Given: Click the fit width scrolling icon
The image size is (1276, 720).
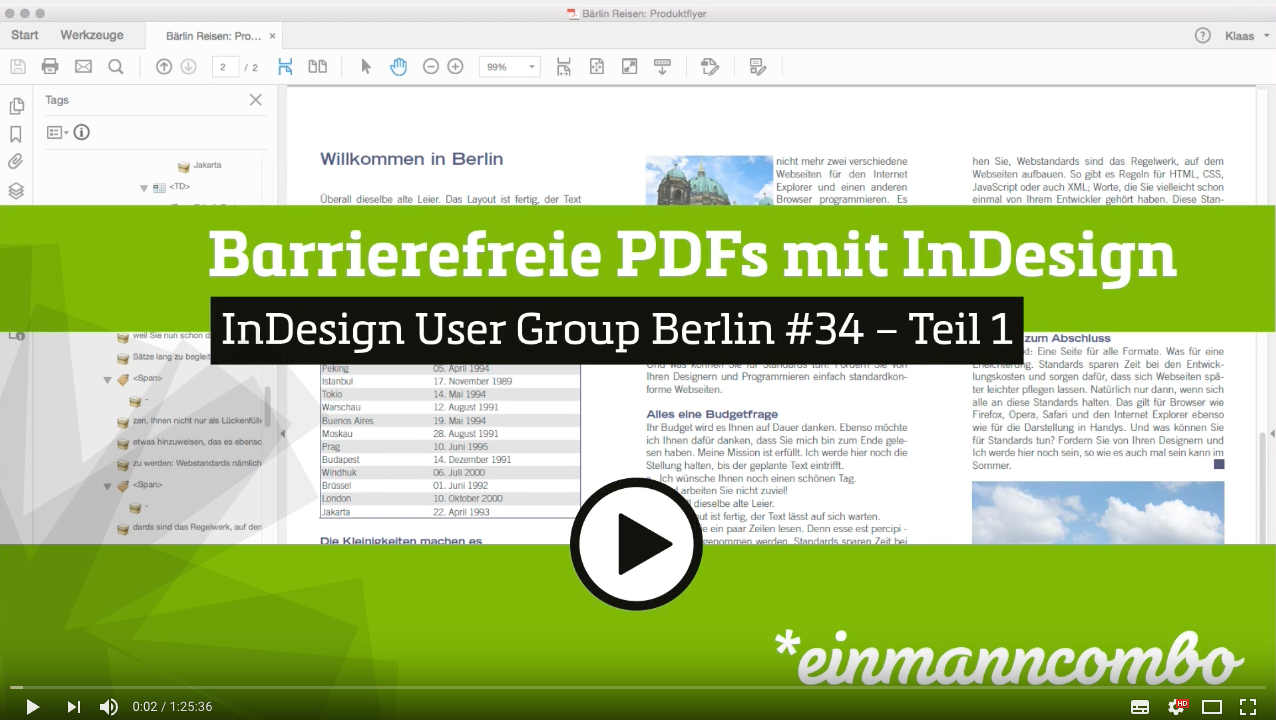Looking at the screenshot, I should click(x=564, y=67).
